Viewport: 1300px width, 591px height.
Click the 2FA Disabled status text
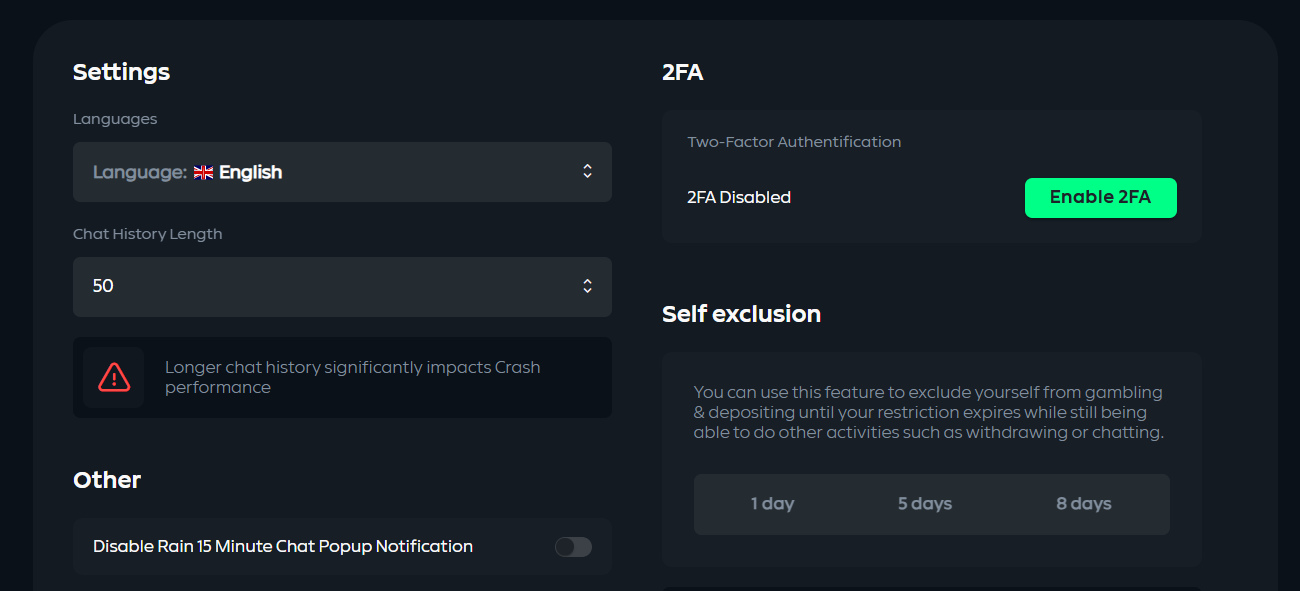click(x=739, y=198)
